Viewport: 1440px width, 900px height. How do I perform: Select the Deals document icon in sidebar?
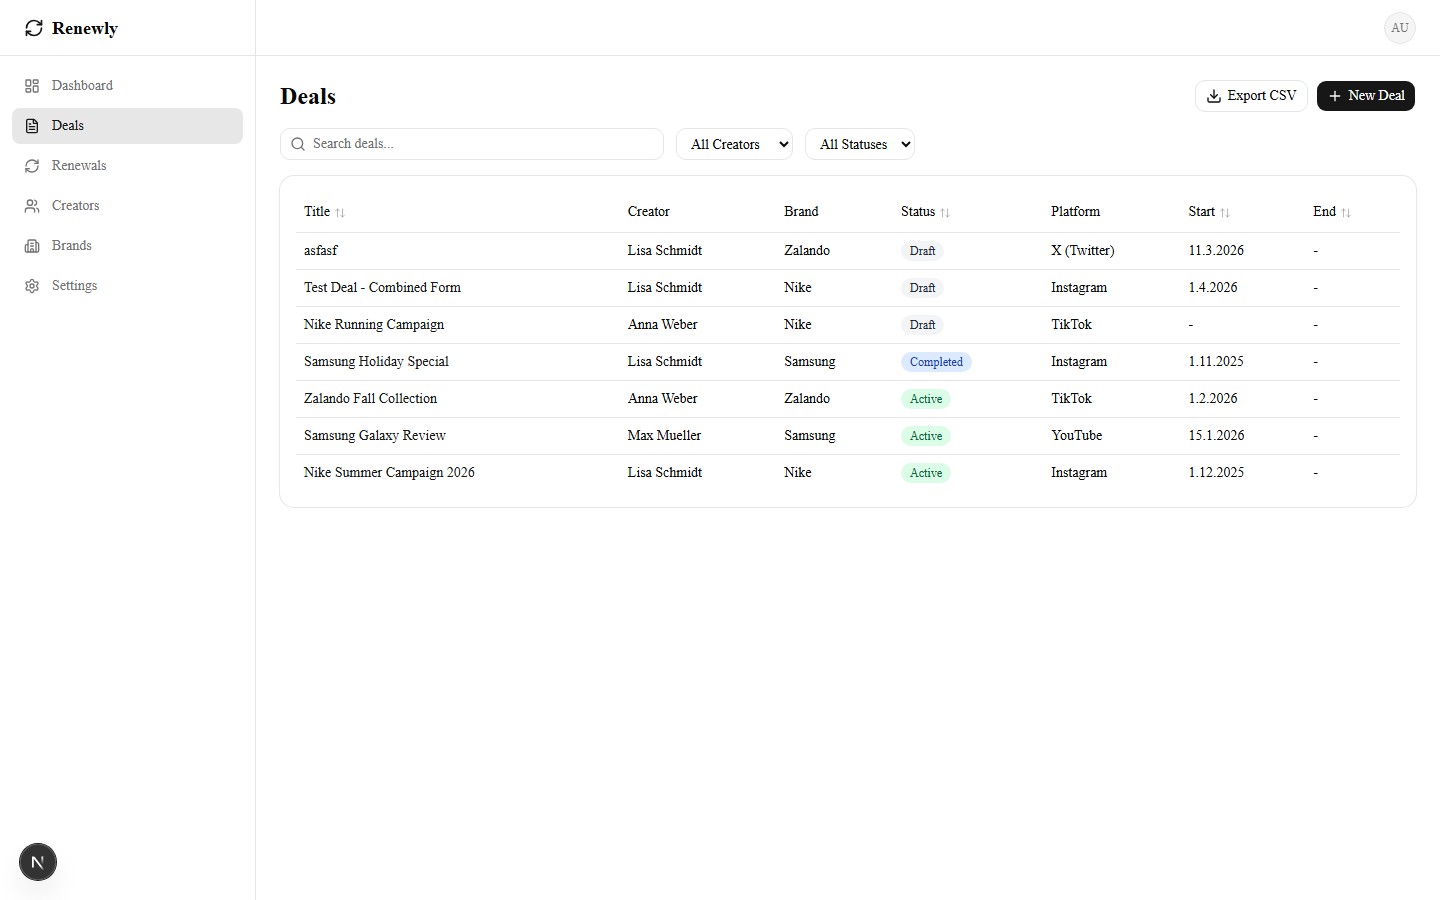point(31,125)
